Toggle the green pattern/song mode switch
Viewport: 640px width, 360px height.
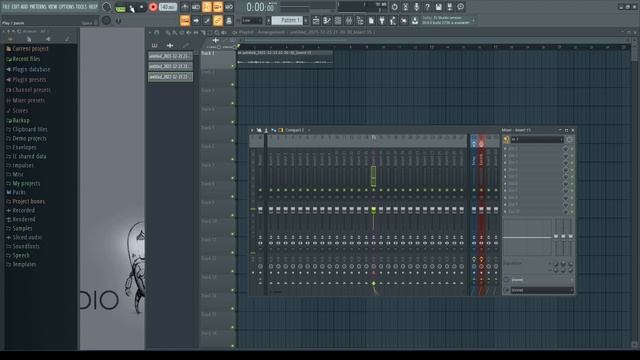[121, 8]
